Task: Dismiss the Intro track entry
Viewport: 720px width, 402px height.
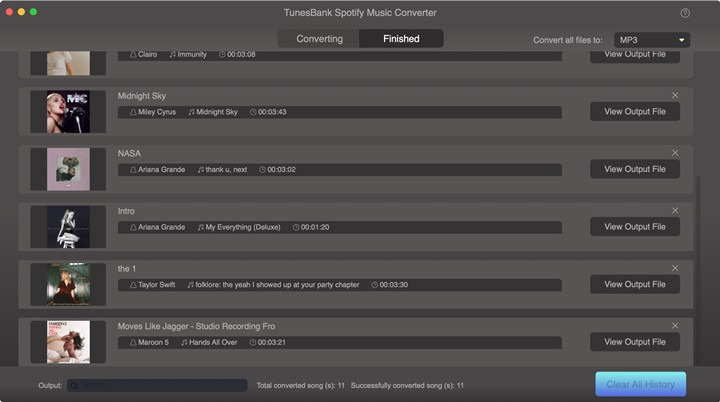Action: click(675, 211)
